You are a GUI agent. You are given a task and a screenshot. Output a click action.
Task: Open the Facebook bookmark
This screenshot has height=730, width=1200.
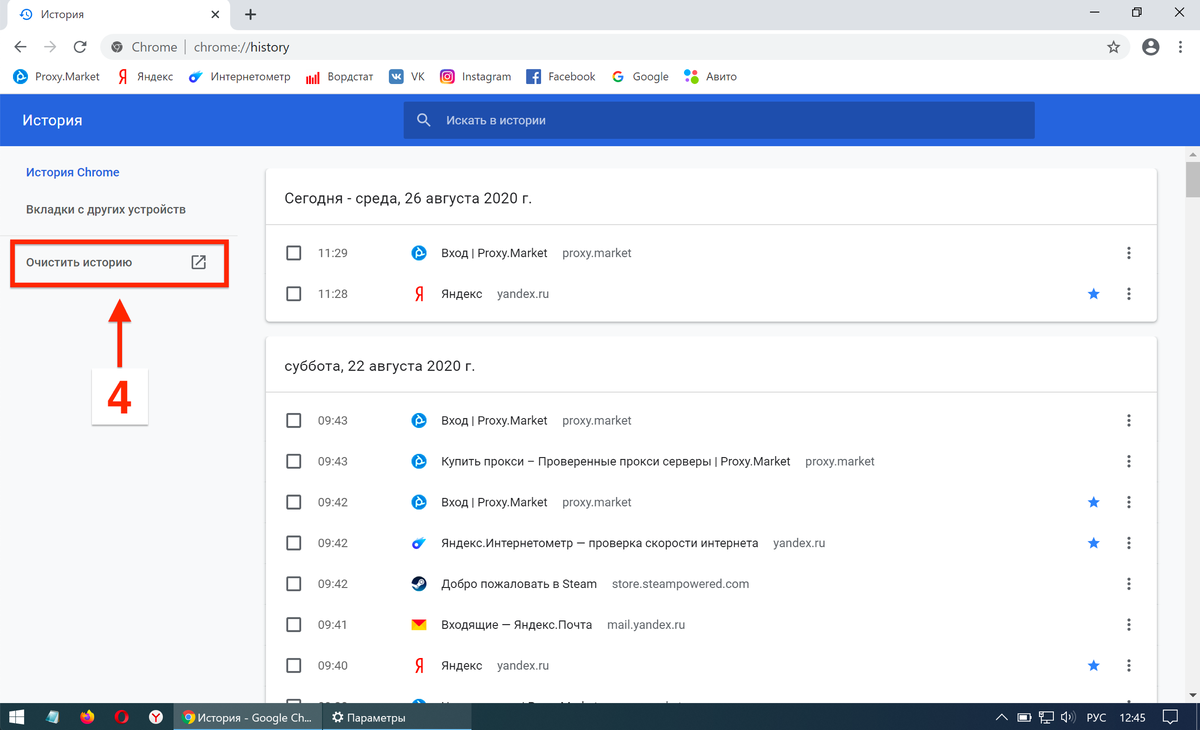(561, 76)
